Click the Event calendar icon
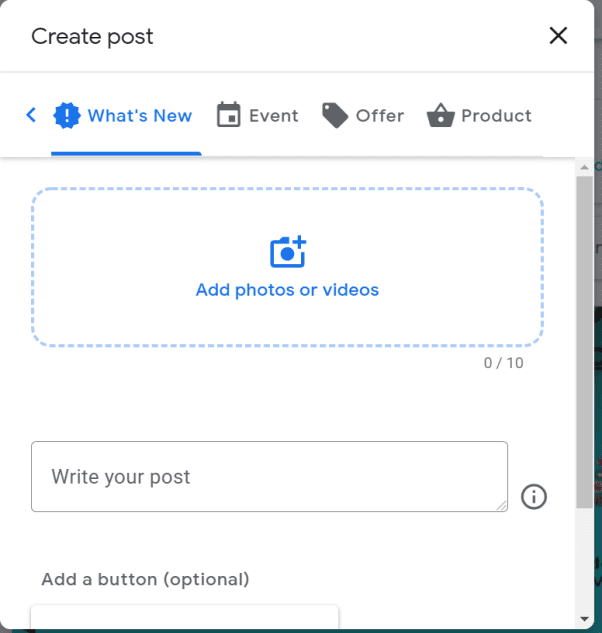 pos(229,115)
